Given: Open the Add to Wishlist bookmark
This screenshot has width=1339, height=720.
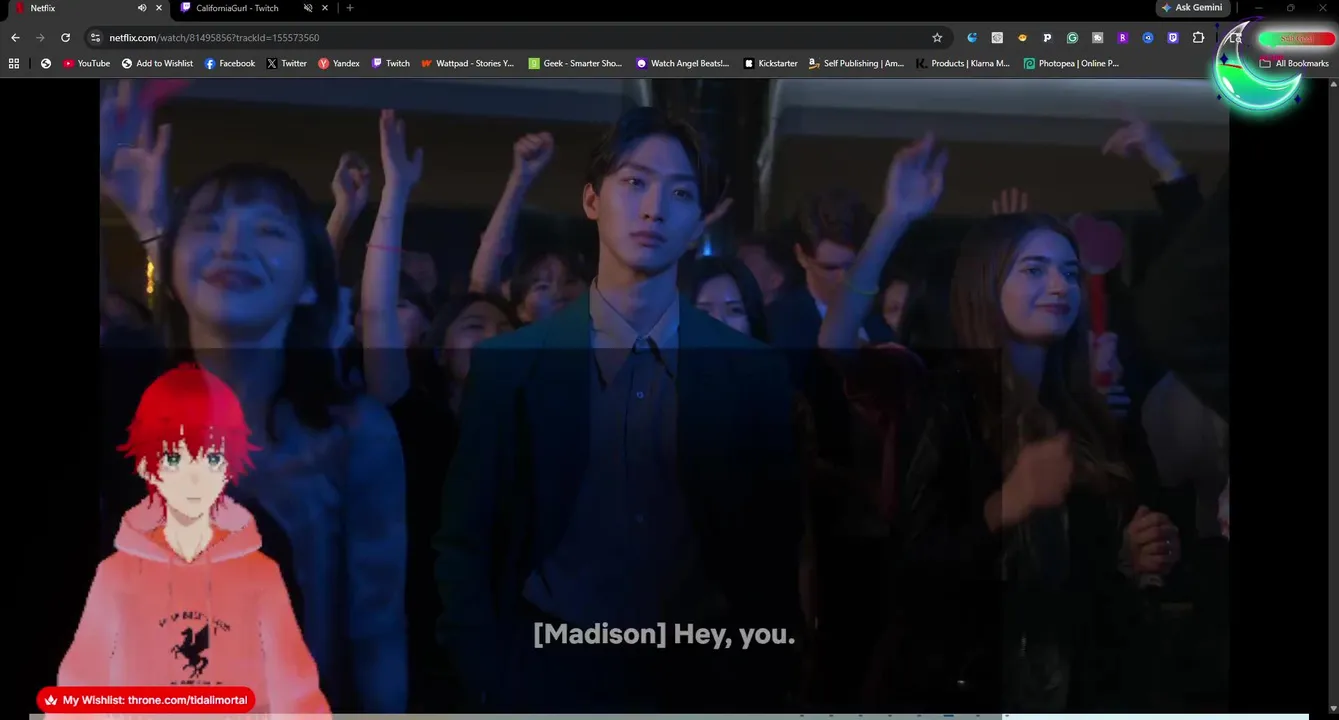Looking at the screenshot, I should 157,63.
